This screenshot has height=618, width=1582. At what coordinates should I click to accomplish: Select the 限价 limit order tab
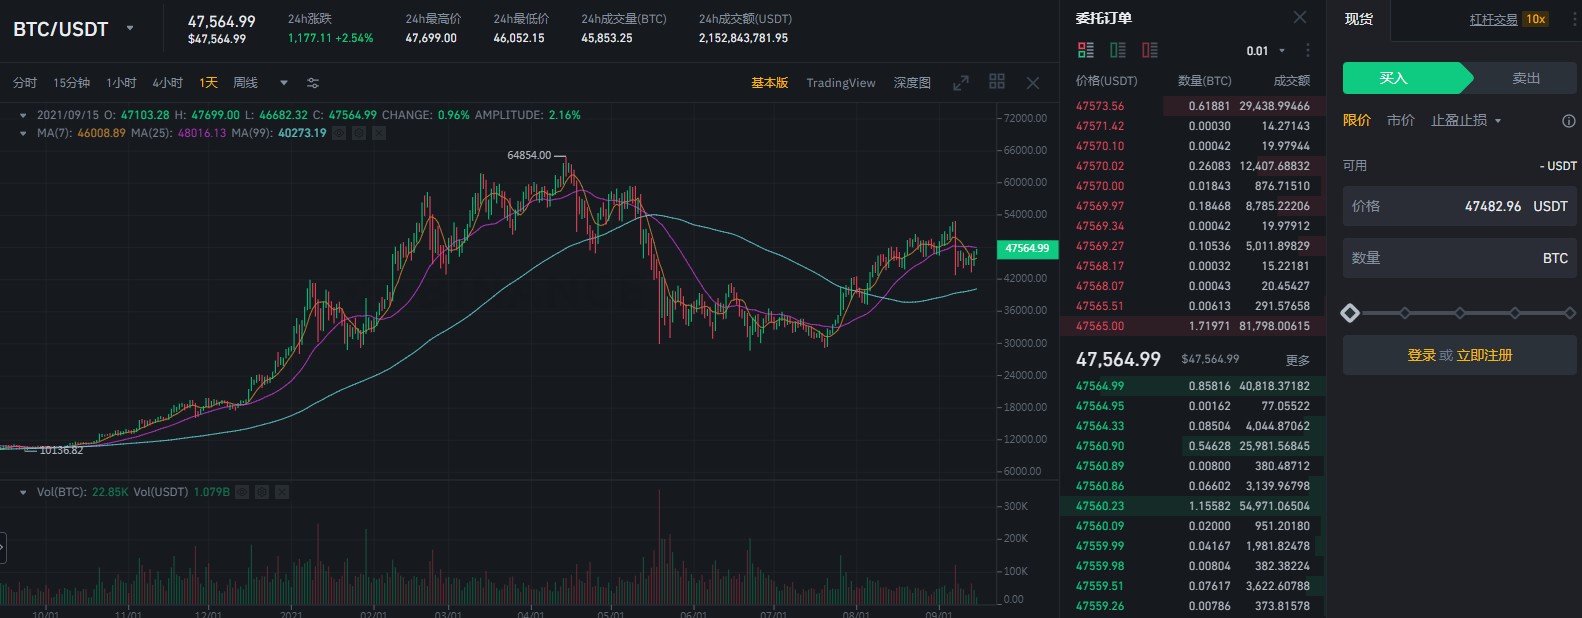(x=1357, y=120)
